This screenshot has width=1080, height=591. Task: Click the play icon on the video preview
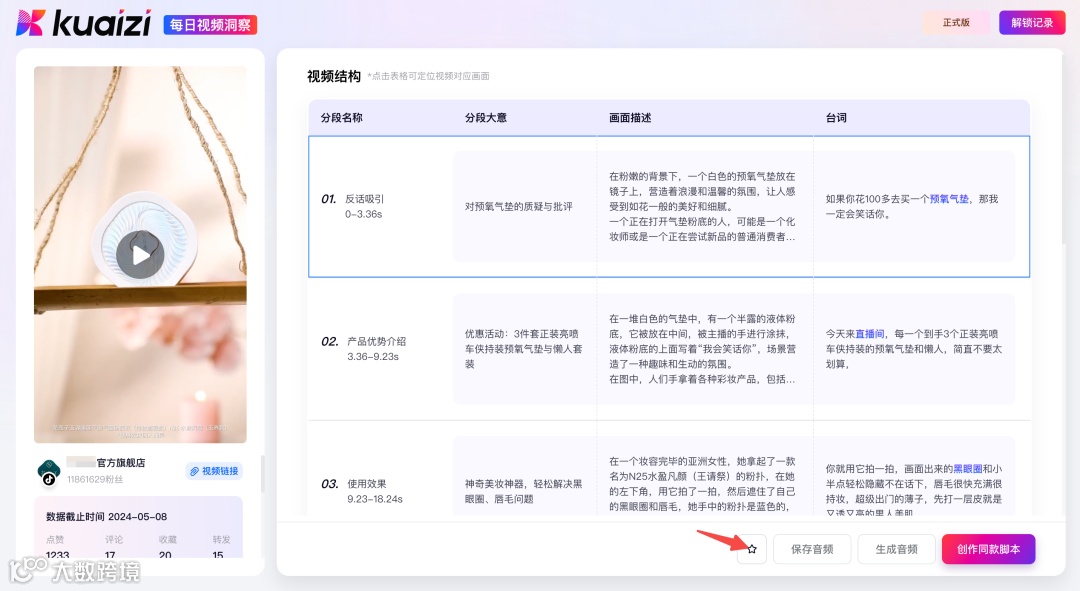[x=140, y=254]
